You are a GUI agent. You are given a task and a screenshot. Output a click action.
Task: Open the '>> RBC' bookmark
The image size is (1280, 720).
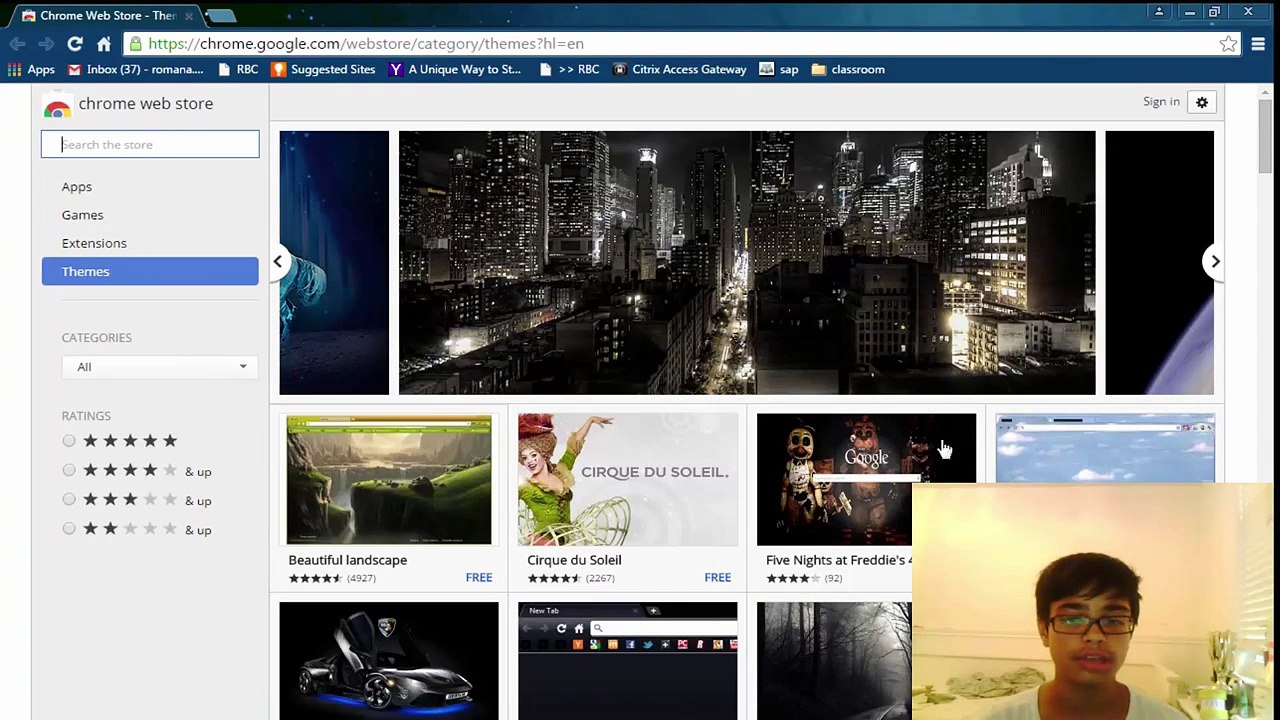(x=569, y=70)
